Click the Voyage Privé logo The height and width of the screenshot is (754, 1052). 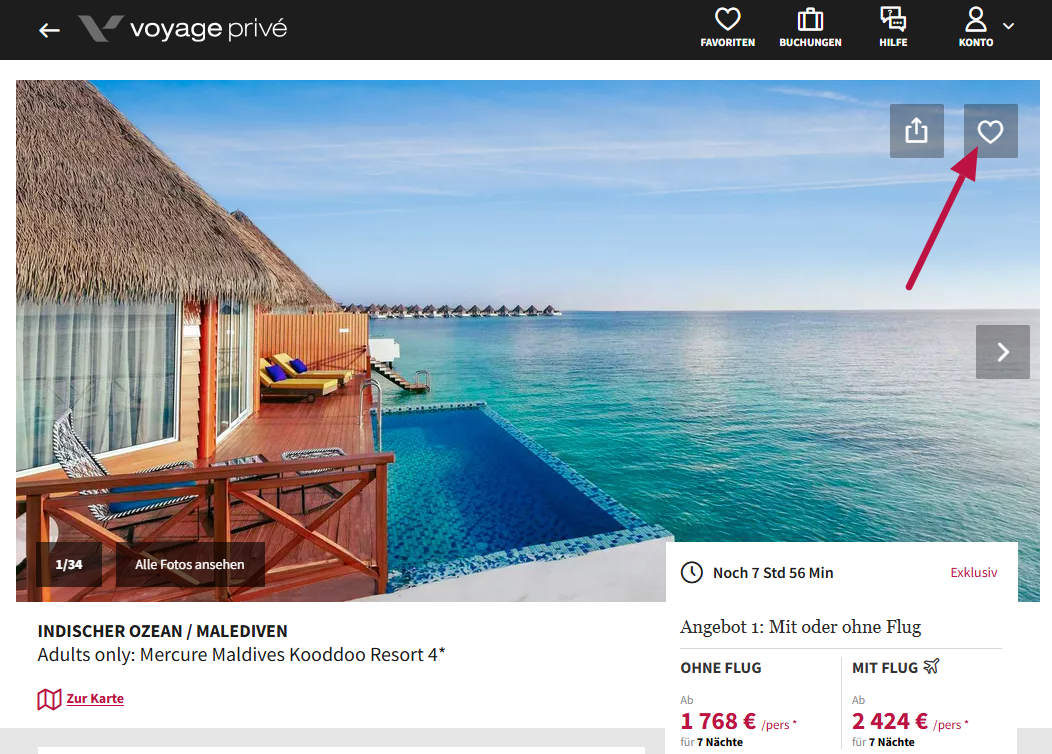(183, 29)
